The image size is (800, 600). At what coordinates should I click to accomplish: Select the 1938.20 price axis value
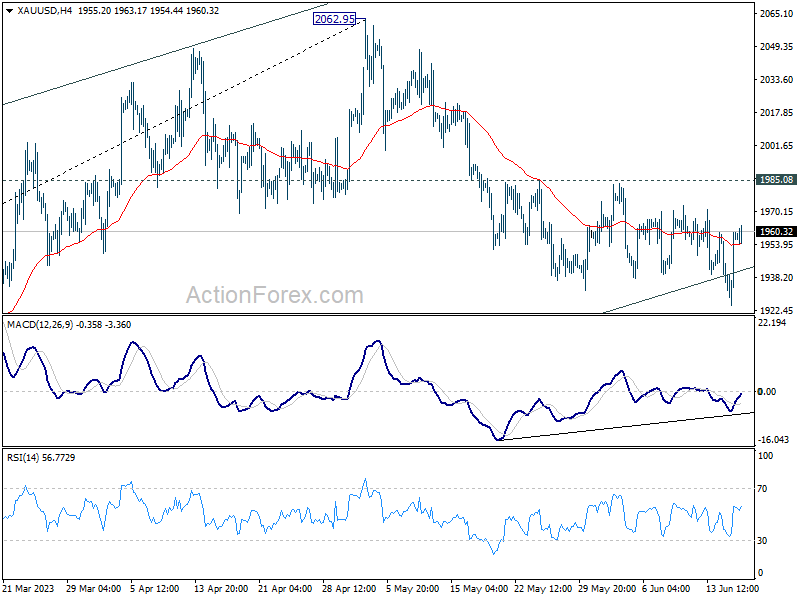coord(777,278)
